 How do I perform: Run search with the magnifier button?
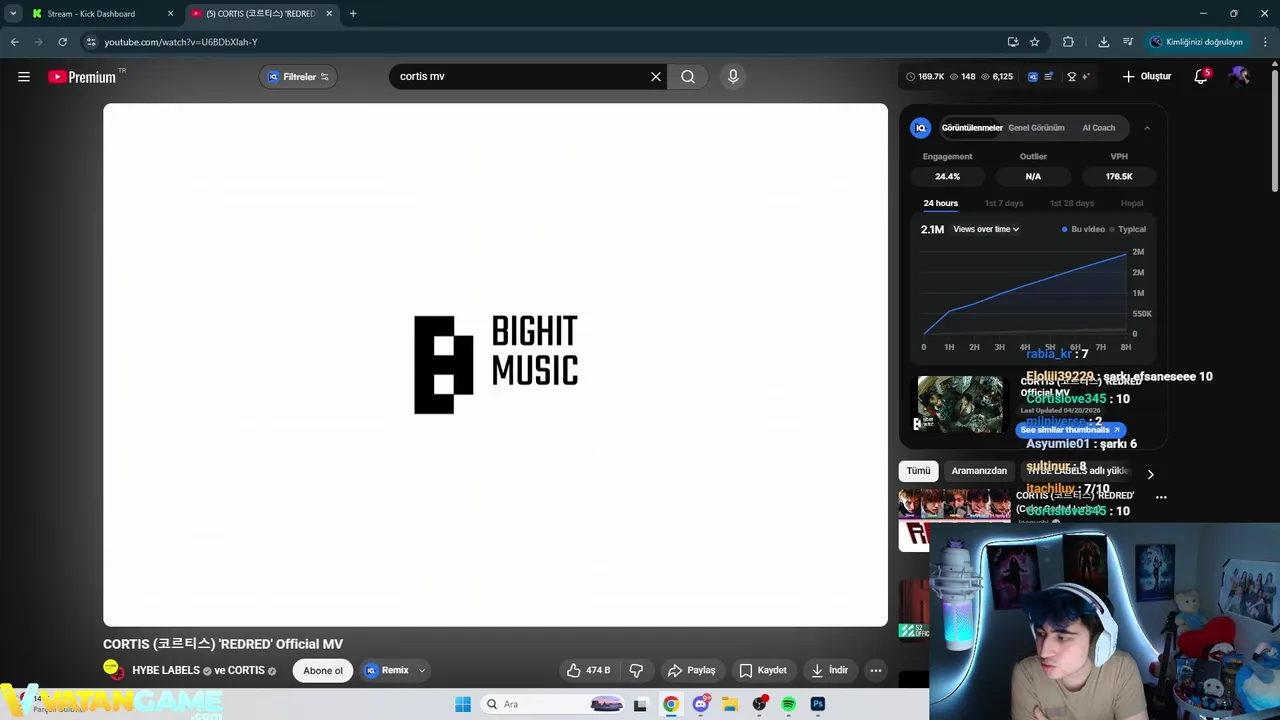coord(688,77)
